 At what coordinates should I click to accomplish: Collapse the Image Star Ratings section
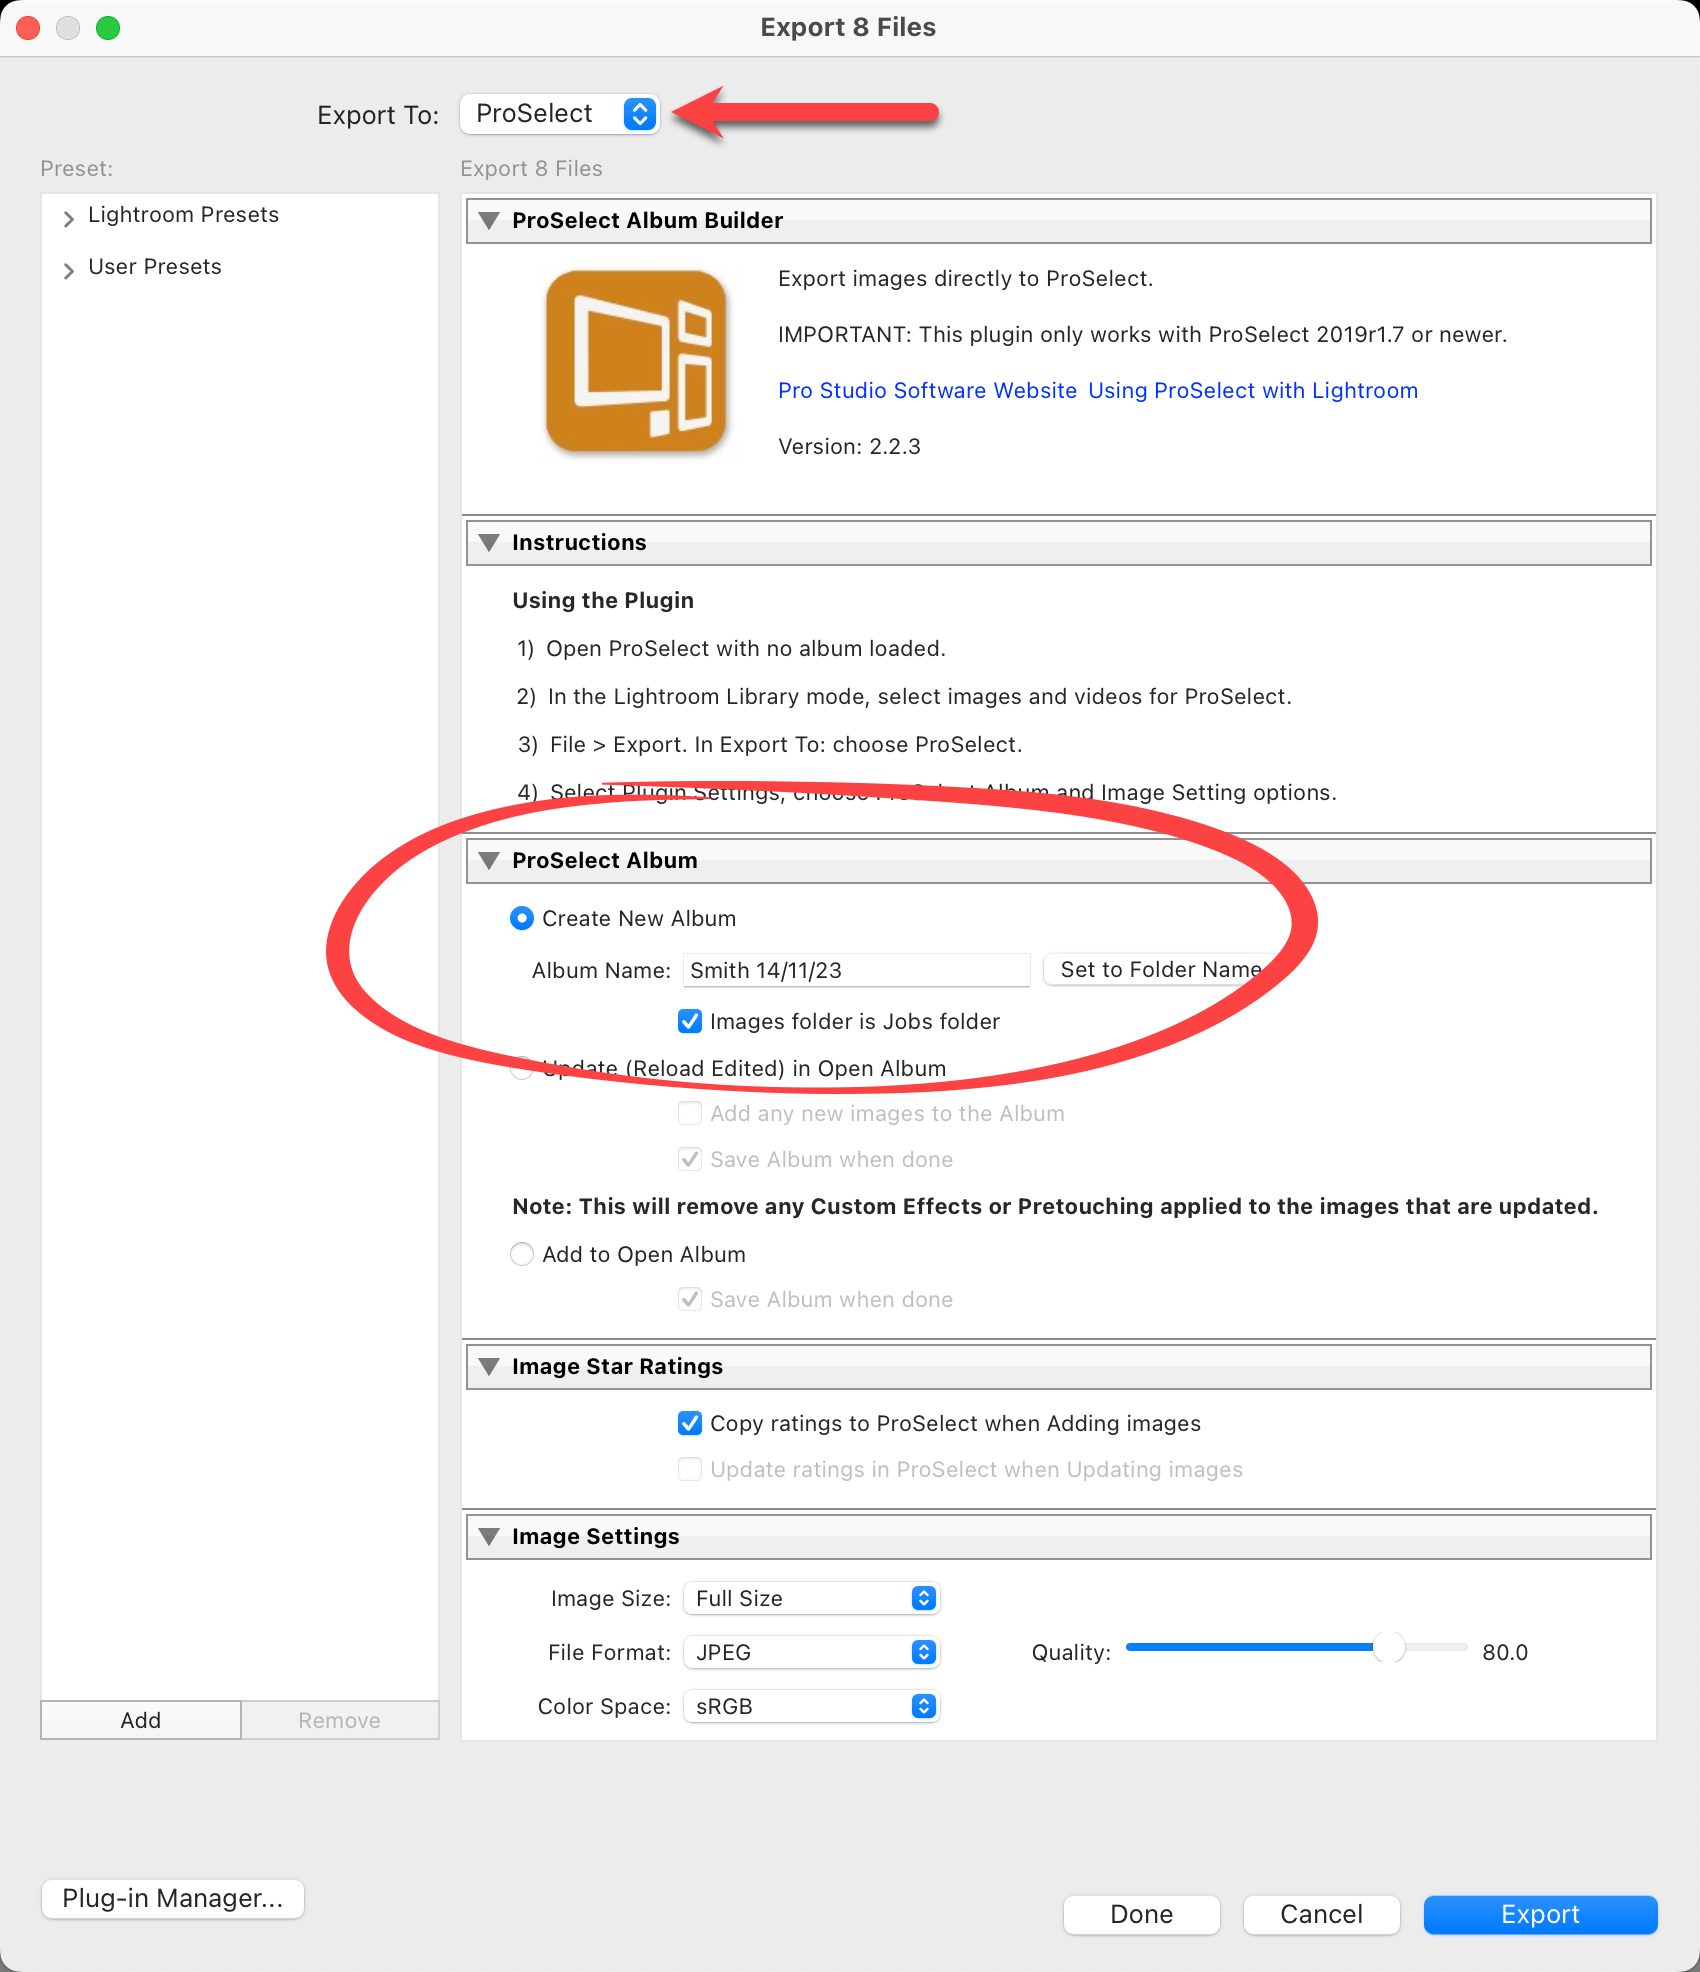[489, 1367]
